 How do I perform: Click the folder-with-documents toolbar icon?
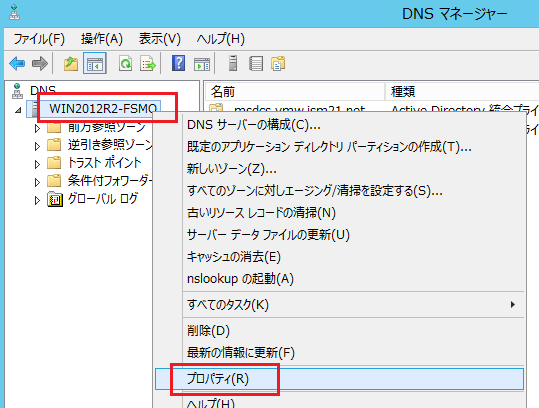pos(278,64)
